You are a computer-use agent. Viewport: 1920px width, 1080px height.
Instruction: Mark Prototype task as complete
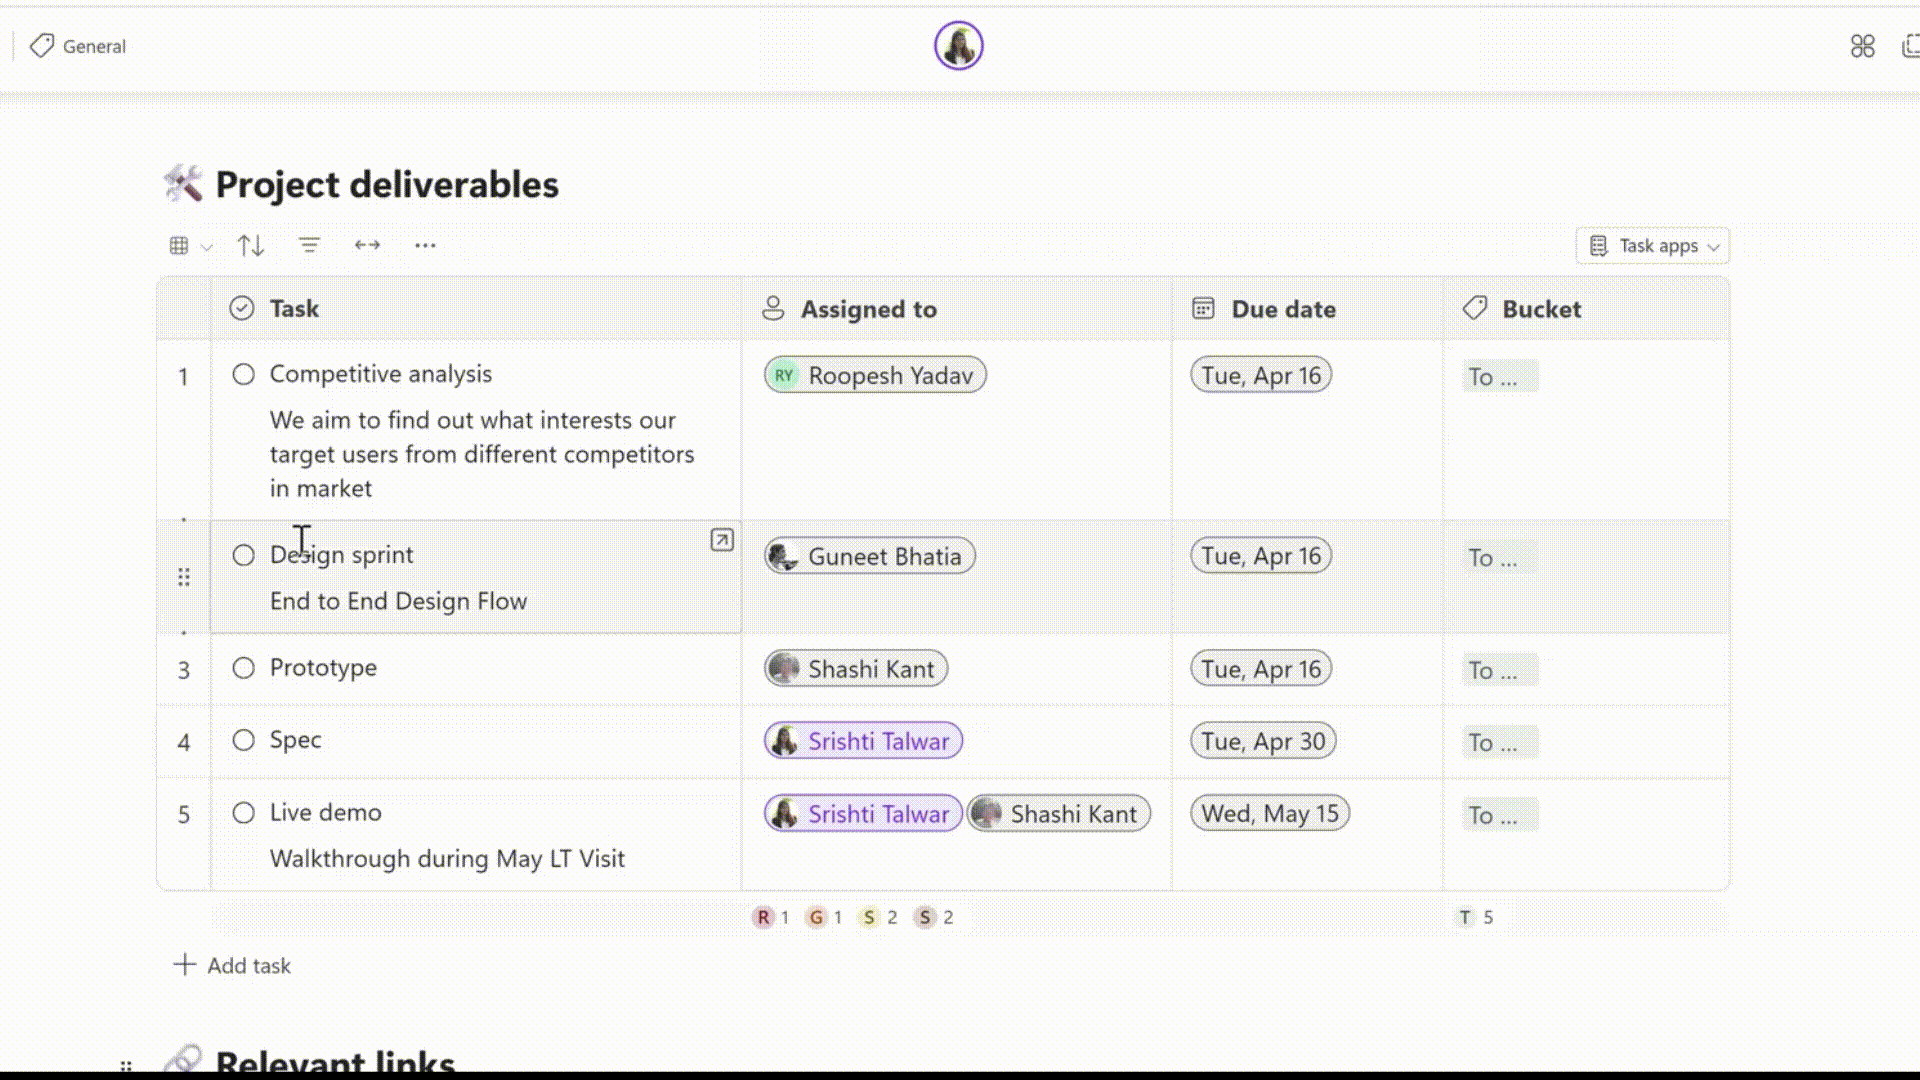[x=243, y=668]
